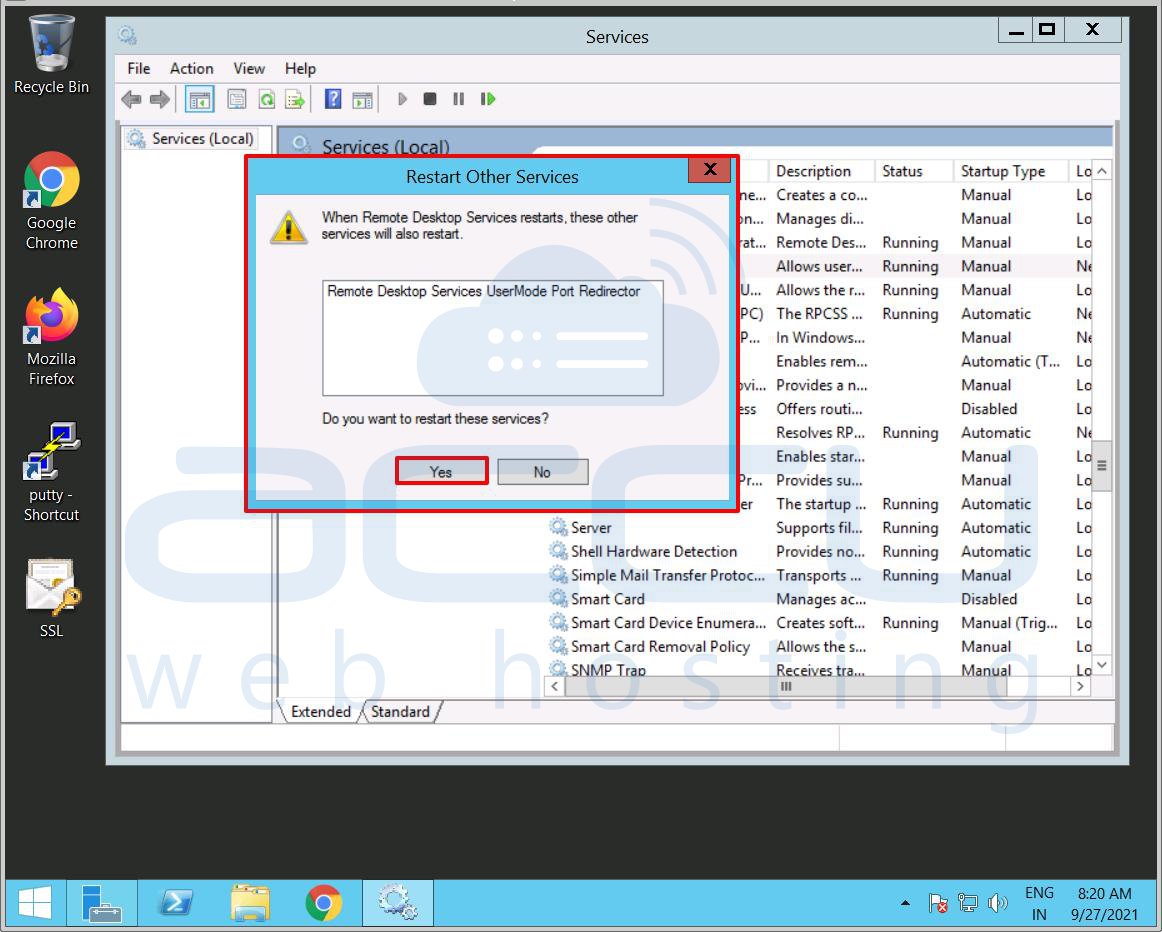
Task: Click the scroll up arrow of services list
Action: click(x=1102, y=171)
